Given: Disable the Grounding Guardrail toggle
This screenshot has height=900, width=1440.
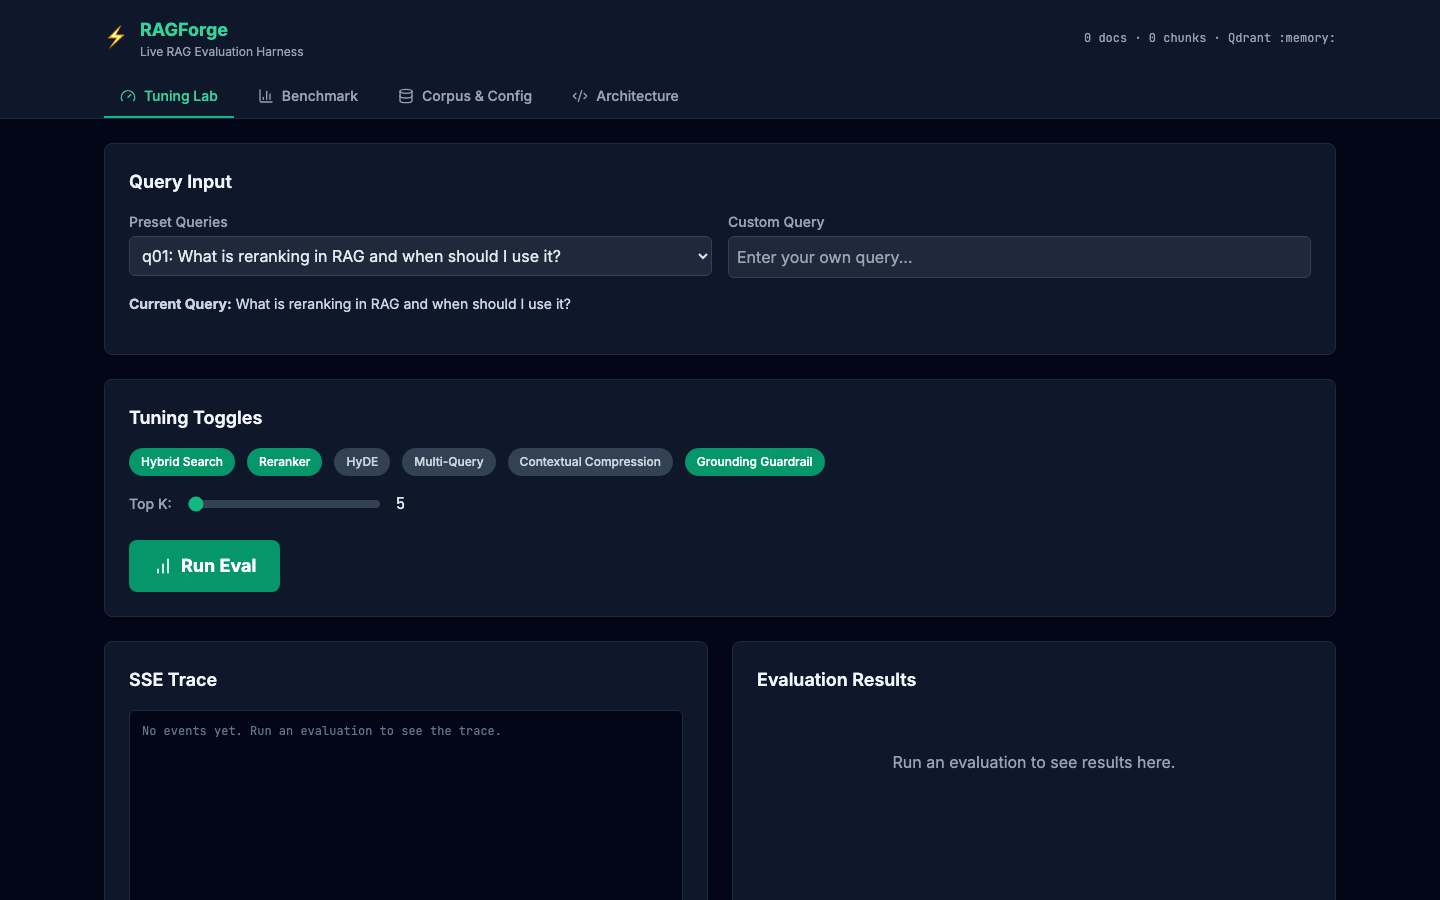Looking at the screenshot, I should [x=755, y=462].
